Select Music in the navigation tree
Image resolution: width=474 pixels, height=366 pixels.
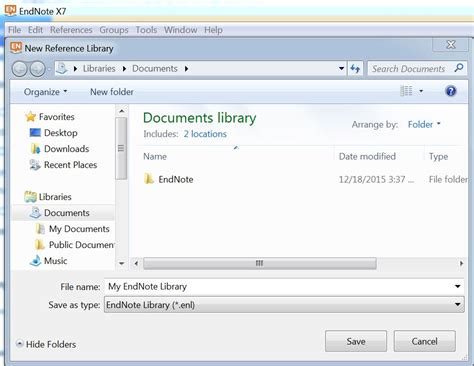tap(55, 261)
